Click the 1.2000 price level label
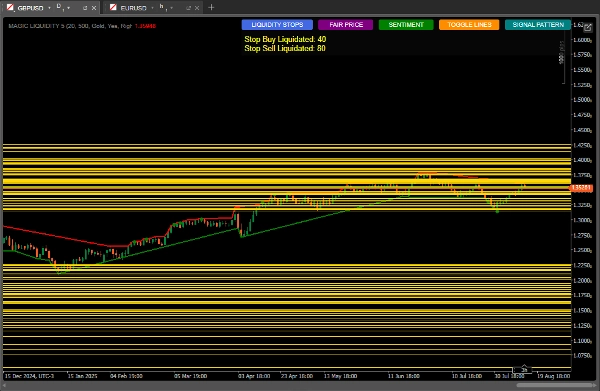600x391 pixels. click(x=582, y=280)
